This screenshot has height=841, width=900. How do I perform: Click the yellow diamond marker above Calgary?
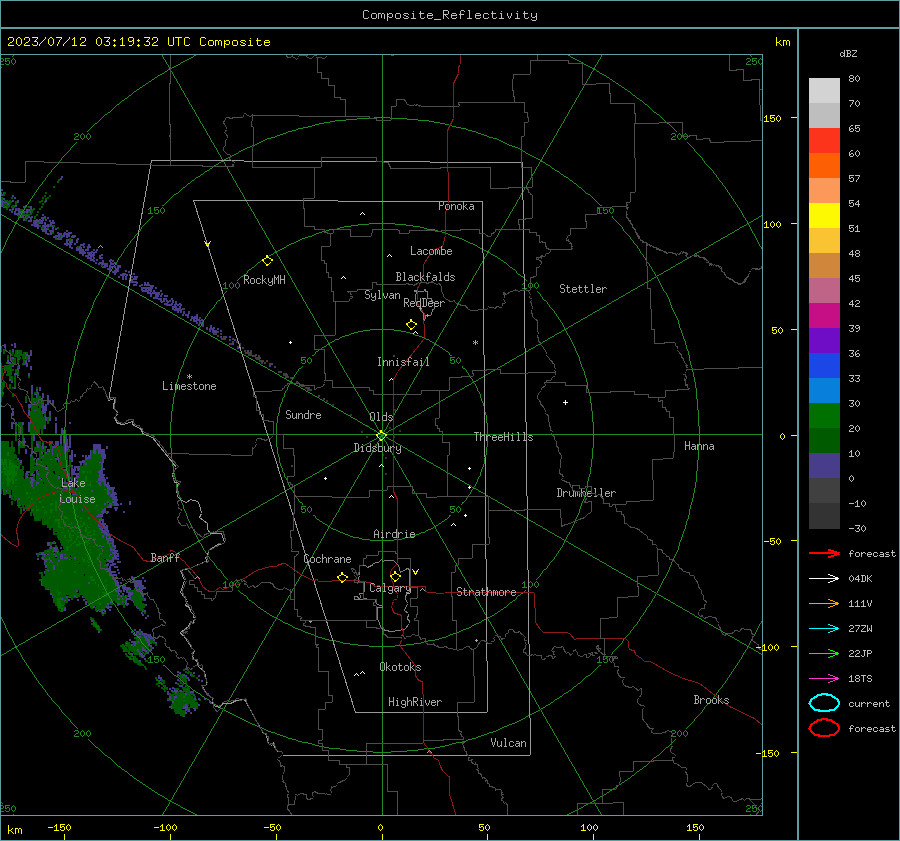click(x=395, y=576)
